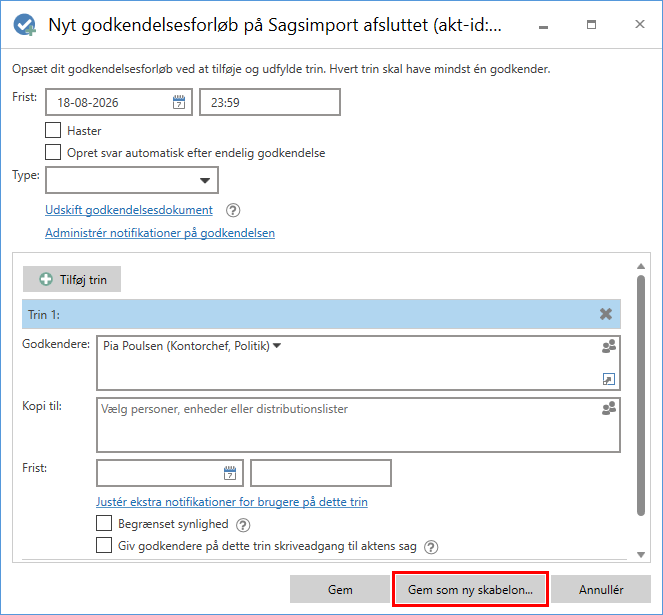The width and height of the screenshot is (663, 615).
Task: Click Udskift godkendelsesdokument link
Action: pyautogui.click(x=129, y=210)
